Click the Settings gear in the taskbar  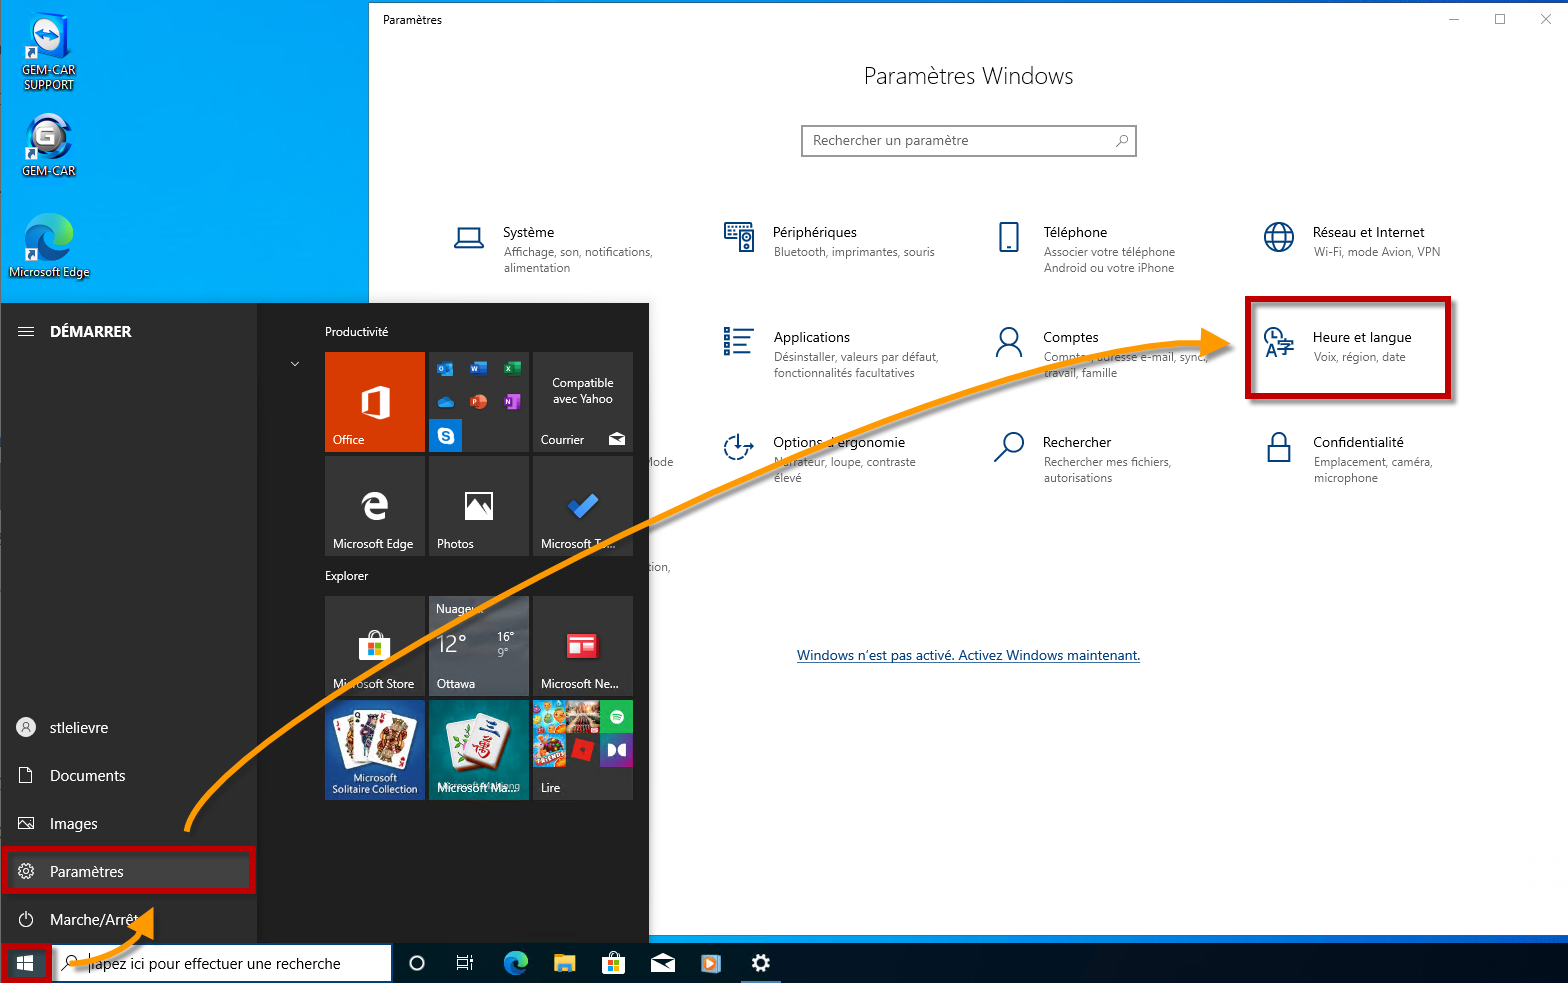coord(760,963)
